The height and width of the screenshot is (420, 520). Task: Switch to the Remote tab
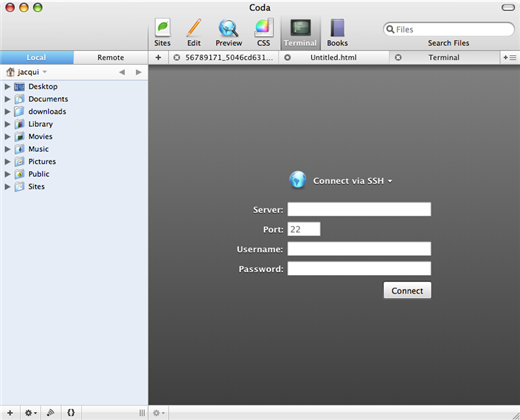tap(111, 57)
